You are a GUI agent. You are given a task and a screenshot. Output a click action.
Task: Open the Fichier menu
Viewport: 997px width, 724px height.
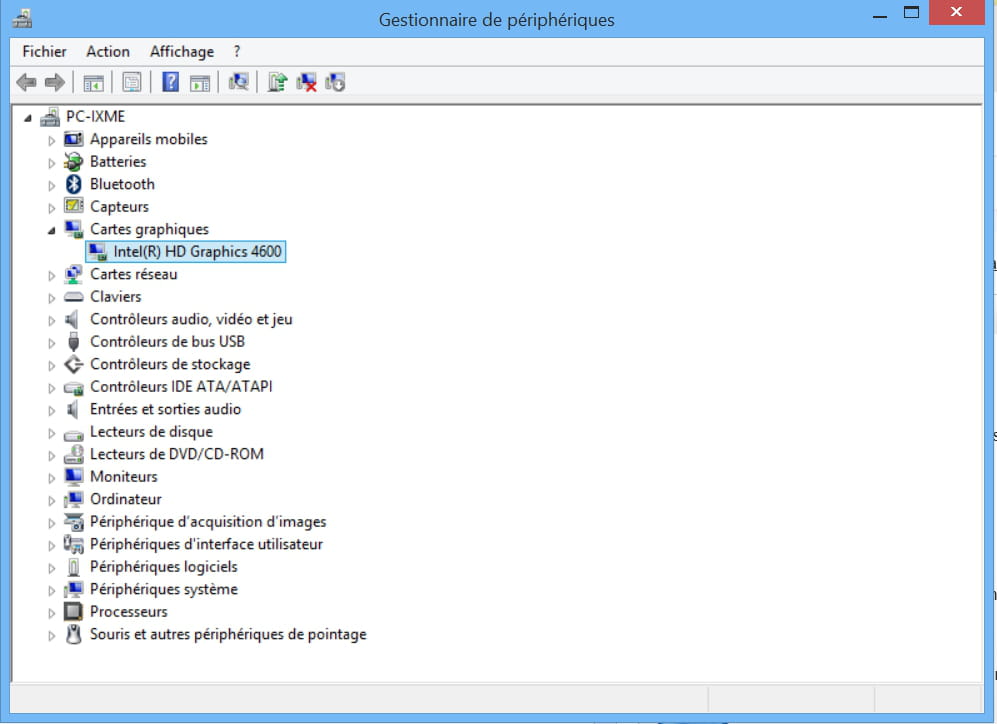point(44,51)
